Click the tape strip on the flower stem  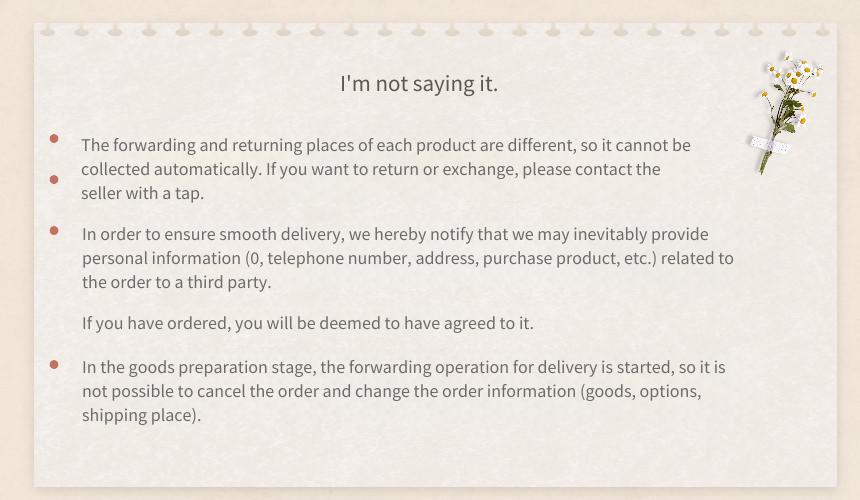click(x=771, y=146)
